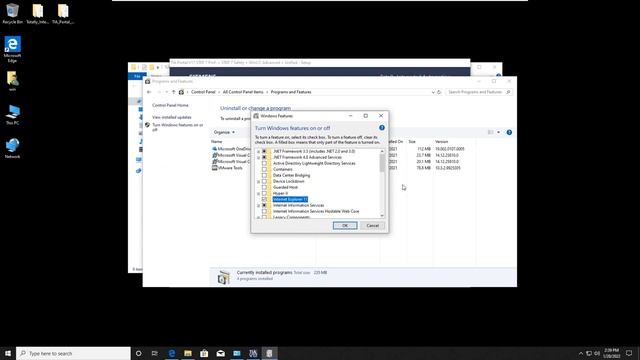Select Microsoft OneDrive program entry

pyautogui.click(x=231, y=149)
